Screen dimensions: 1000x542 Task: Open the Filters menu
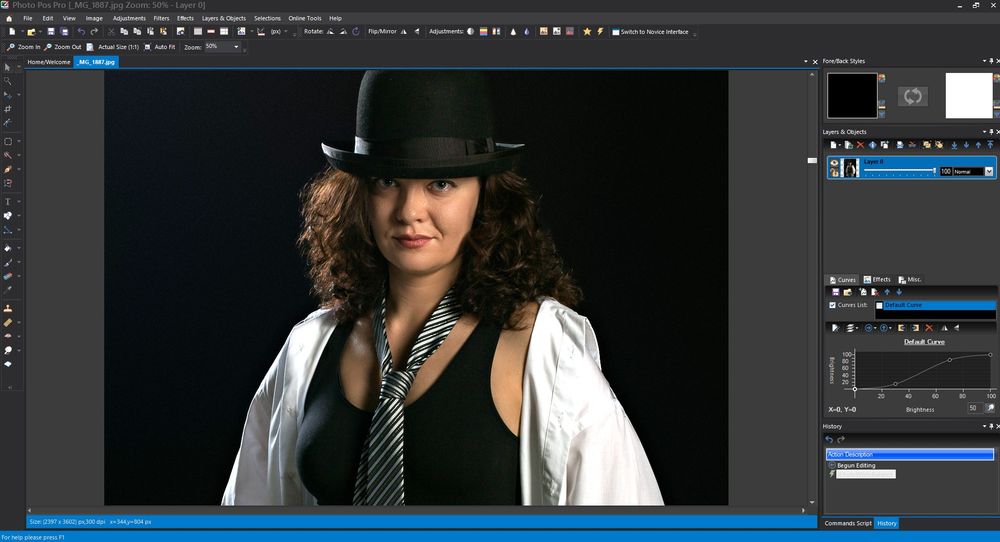161,18
